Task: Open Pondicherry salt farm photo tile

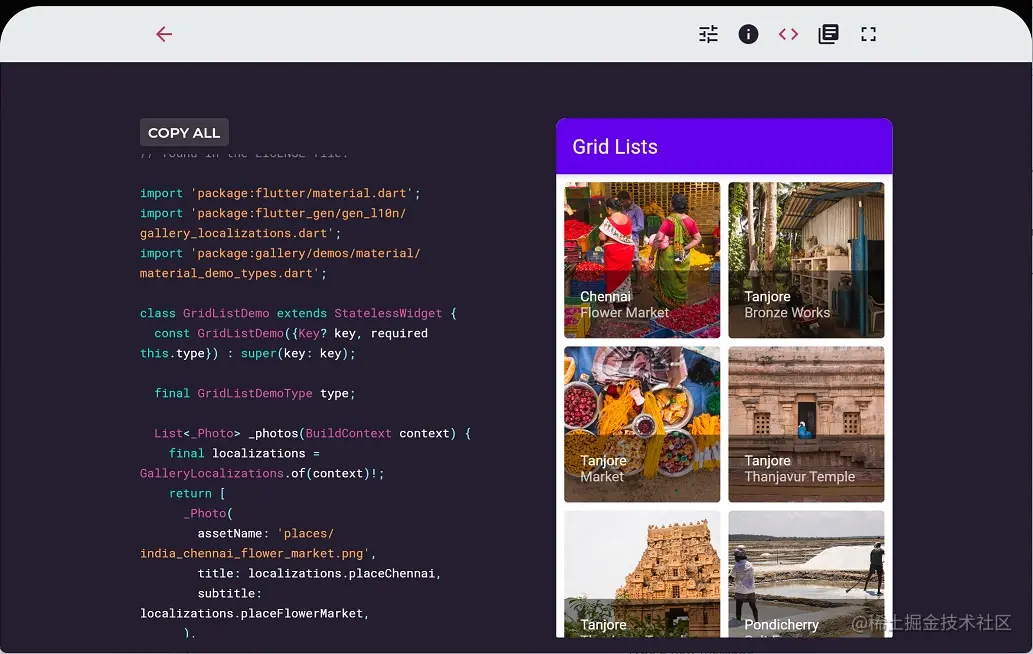Action: coord(806,574)
